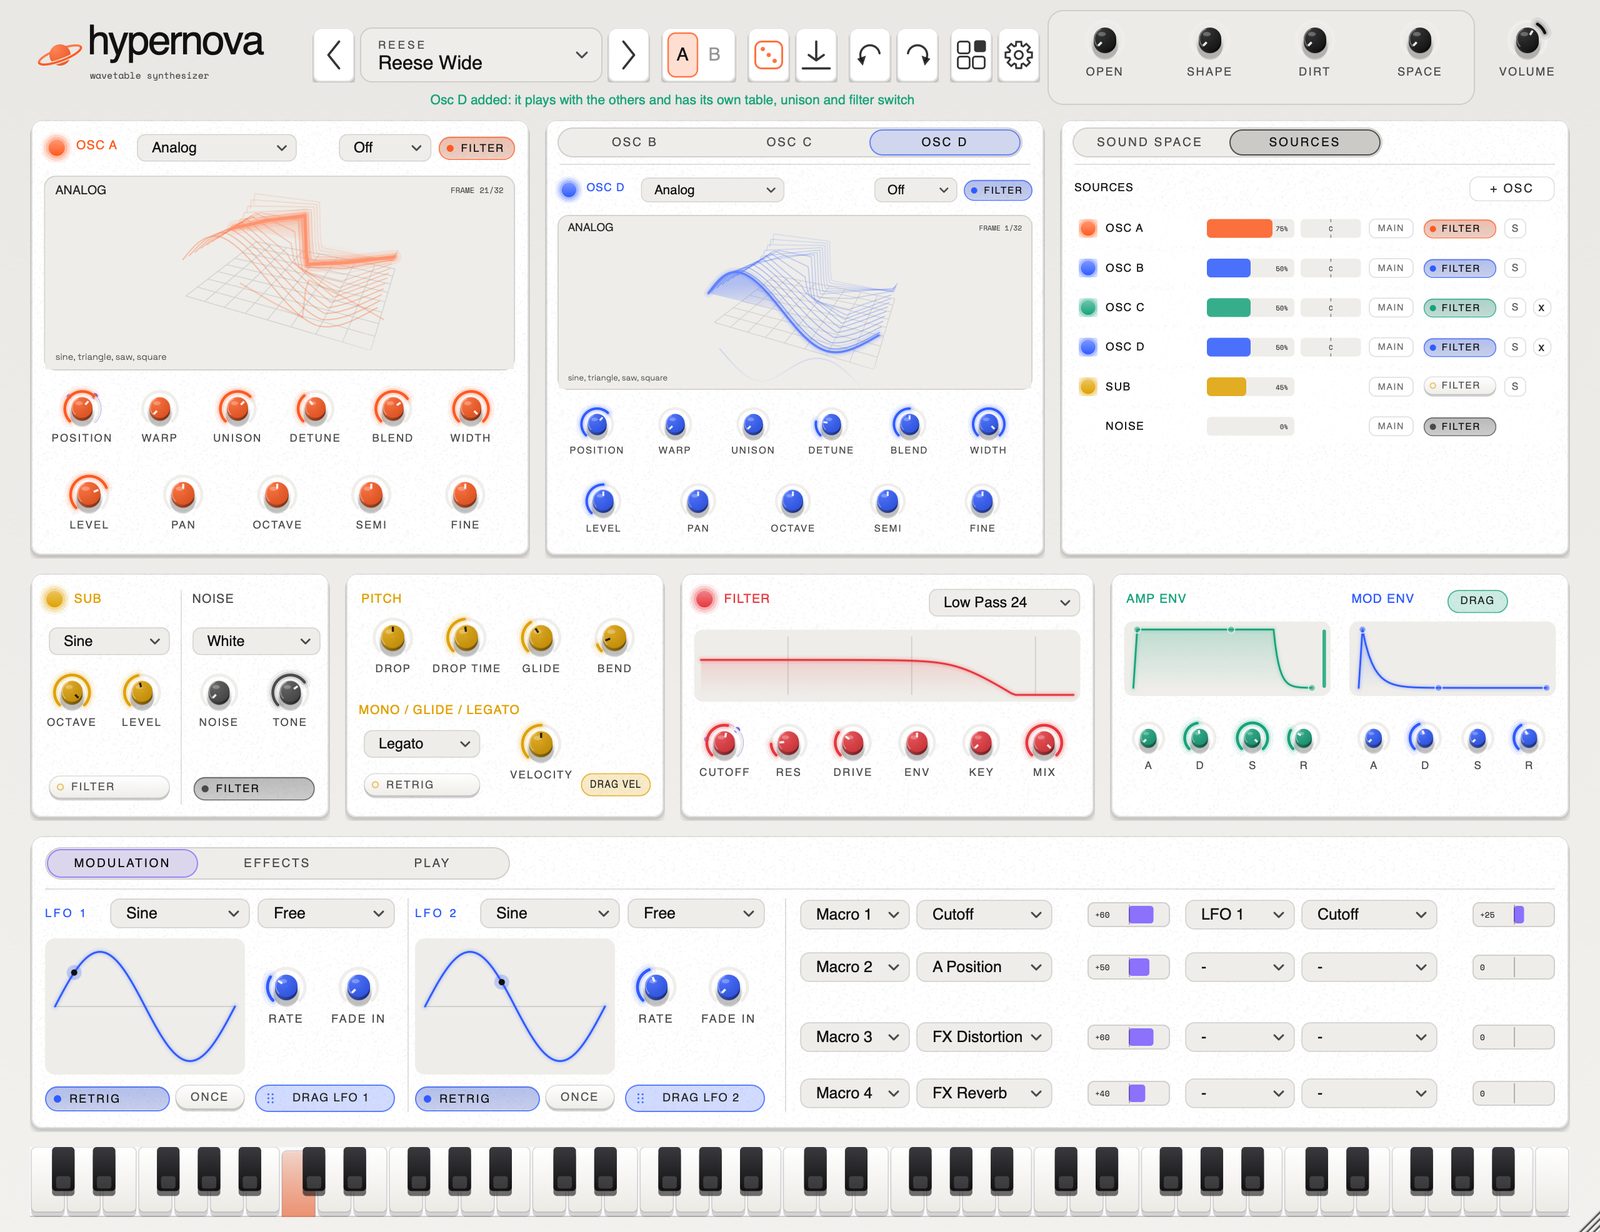Adjust the OSC A level bar in sources

pyautogui.click(x=1250, y=228)
